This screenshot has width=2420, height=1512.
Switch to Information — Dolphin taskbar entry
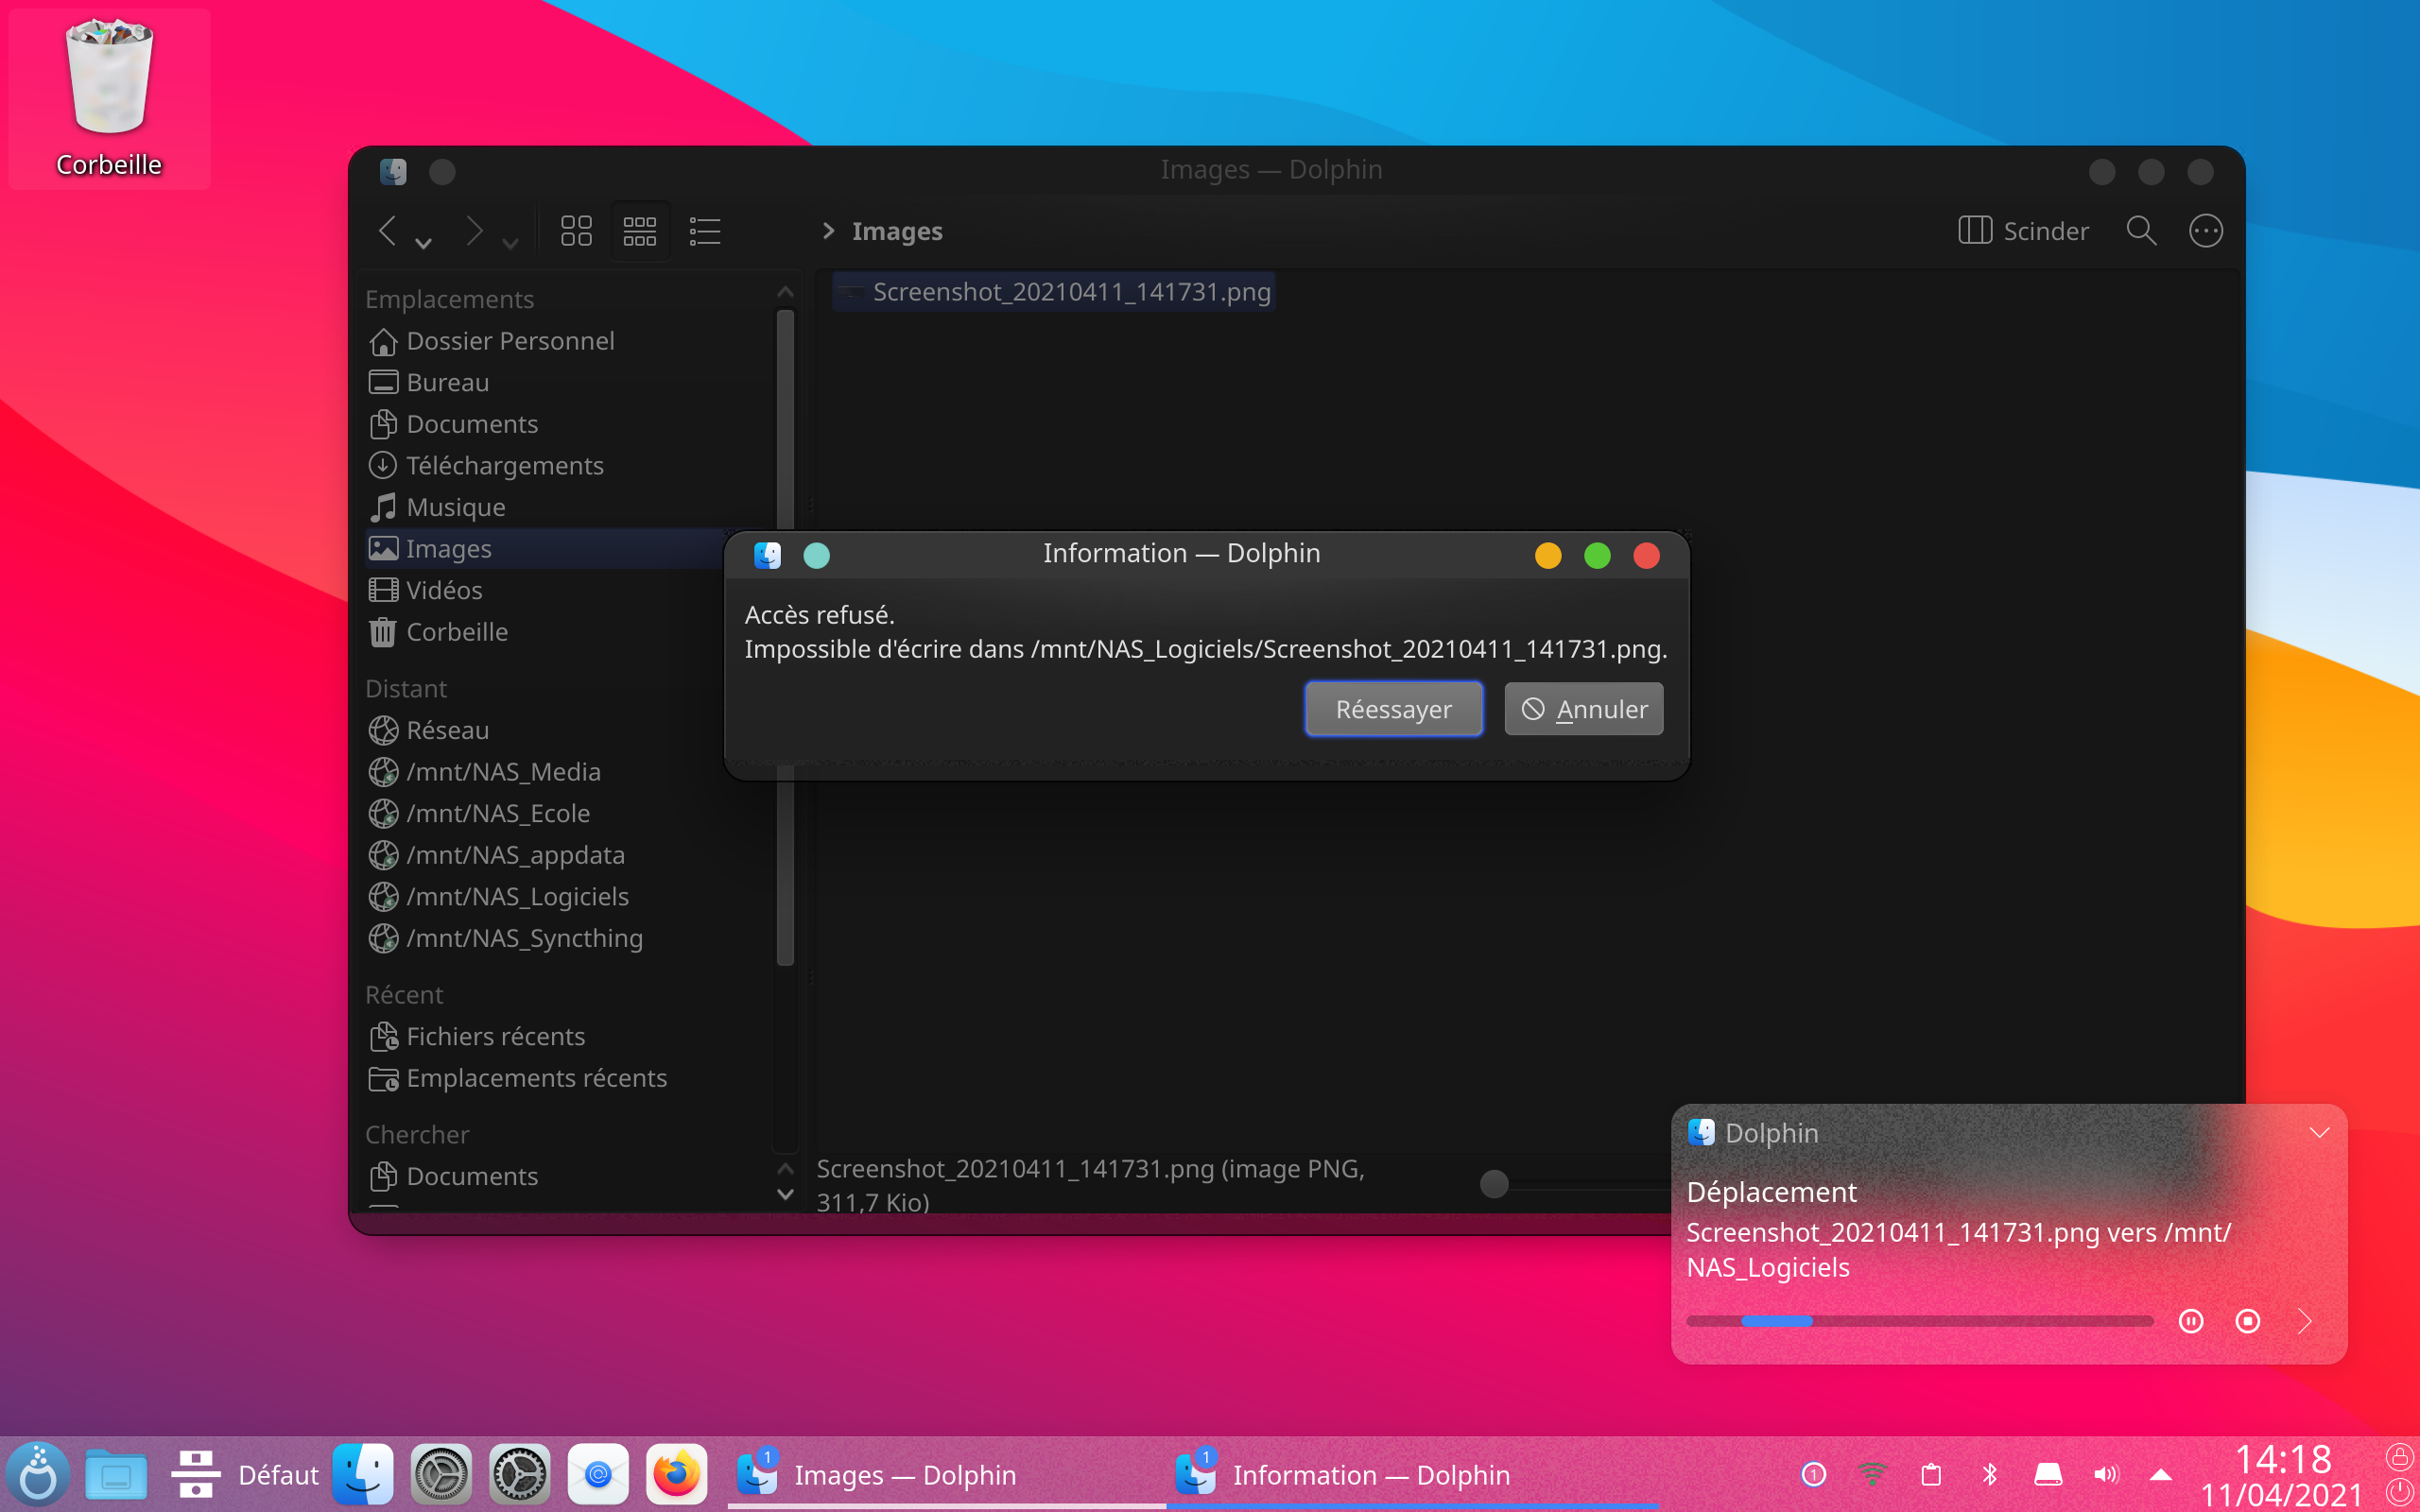(x=1412, y=1474)
